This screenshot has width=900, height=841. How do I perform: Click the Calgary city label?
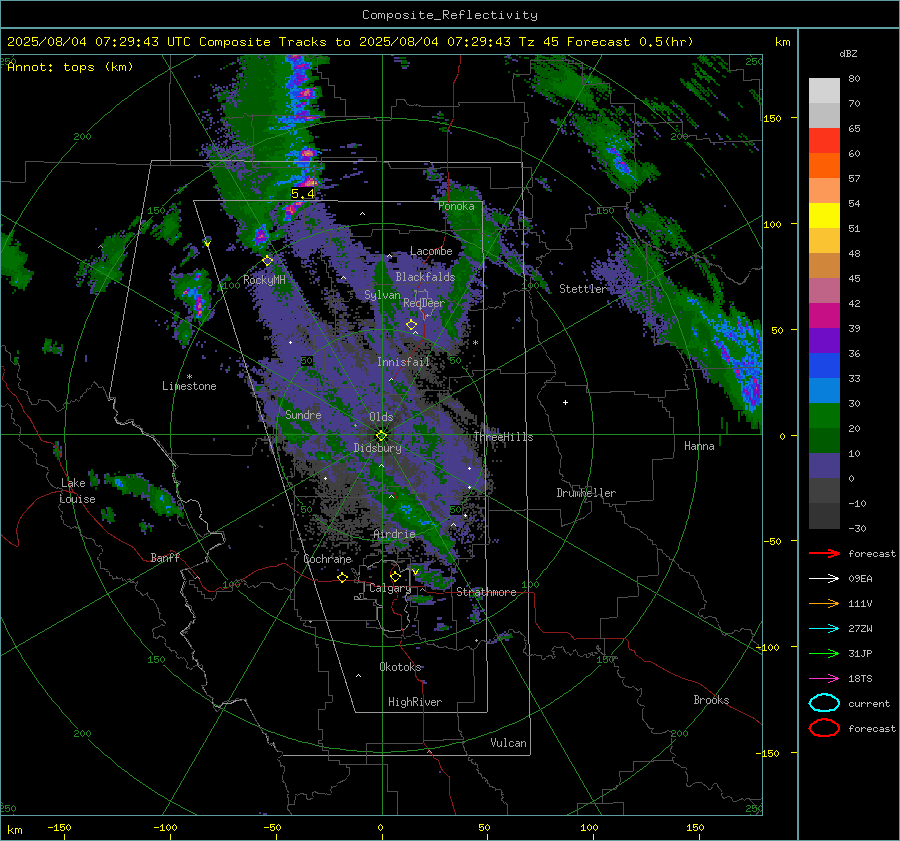(x=390, y=588)
